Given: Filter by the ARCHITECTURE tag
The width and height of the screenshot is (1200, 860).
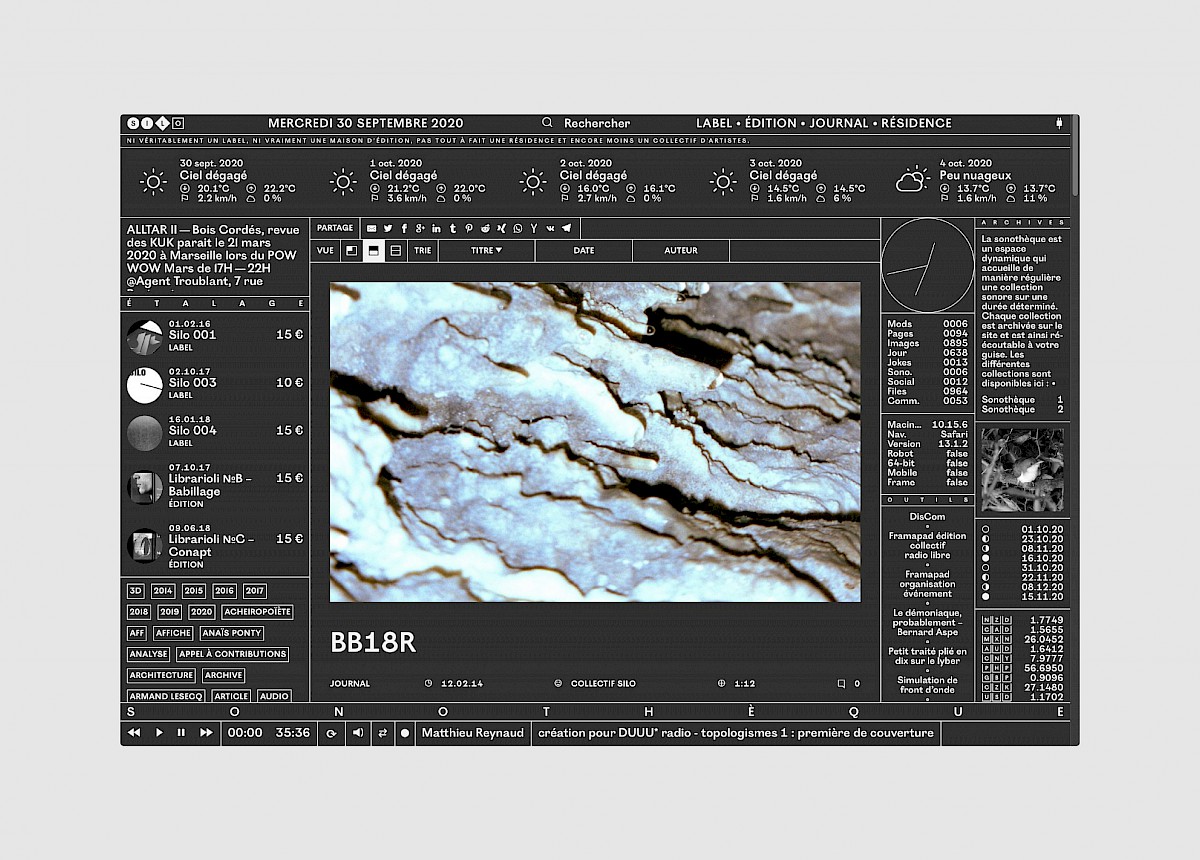Looking at the screenshot, I should pyautogui.click(x=161, y=676).
